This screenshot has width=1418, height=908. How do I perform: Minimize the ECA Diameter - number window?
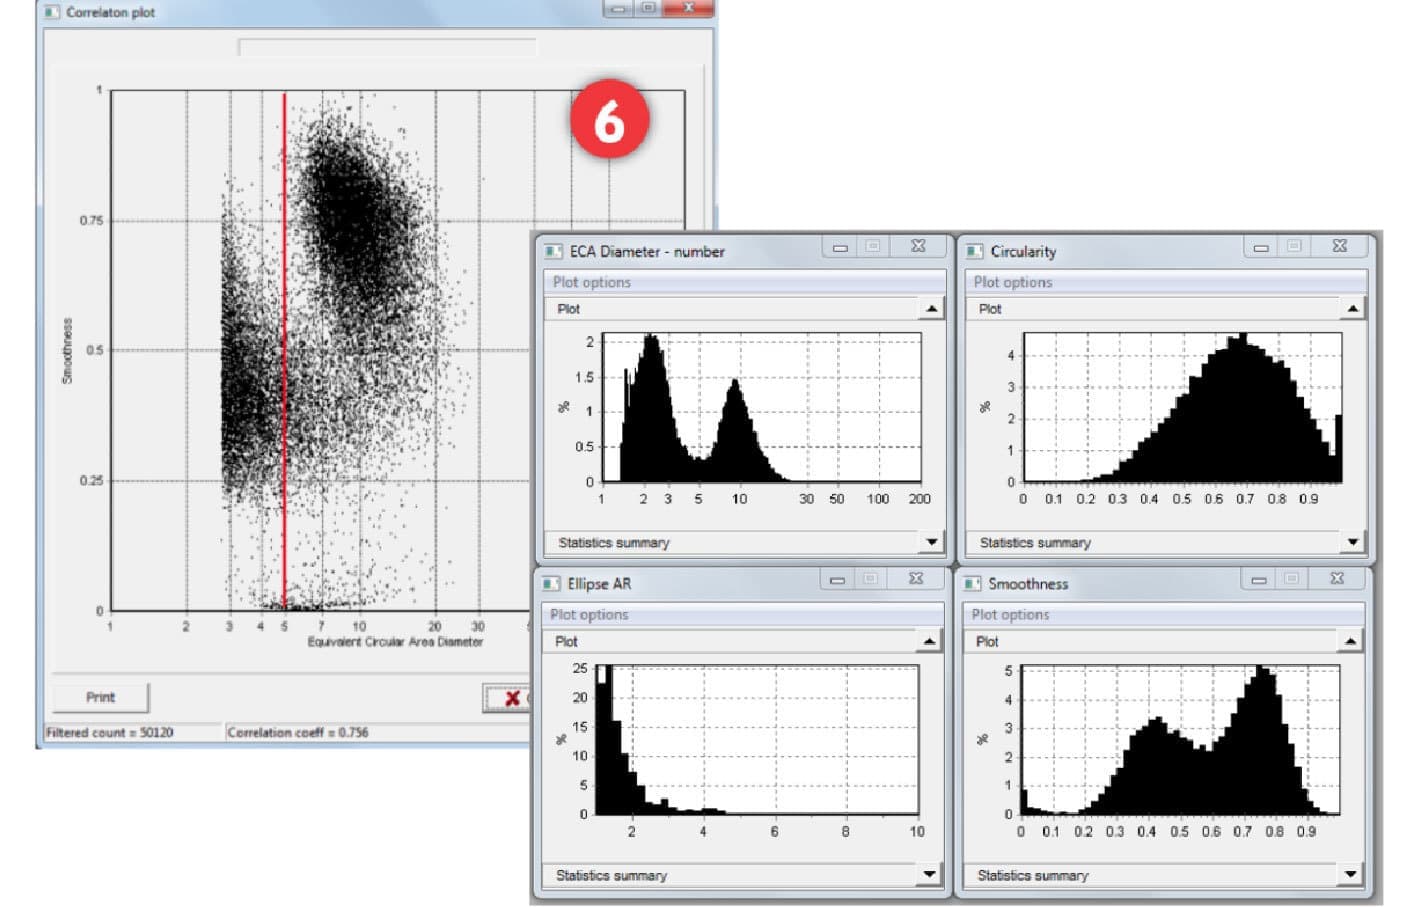pyautogui.click(x=840, y=247)
